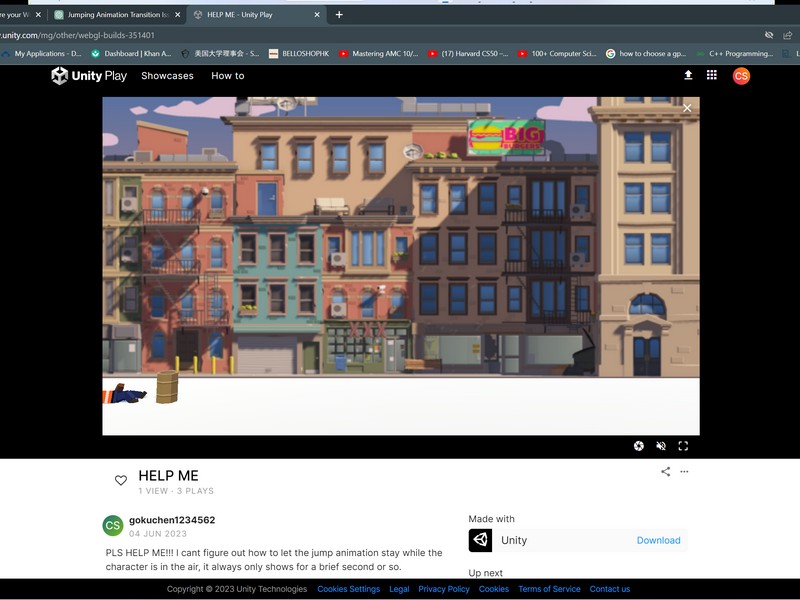Click the Unity Play logo

89,76
